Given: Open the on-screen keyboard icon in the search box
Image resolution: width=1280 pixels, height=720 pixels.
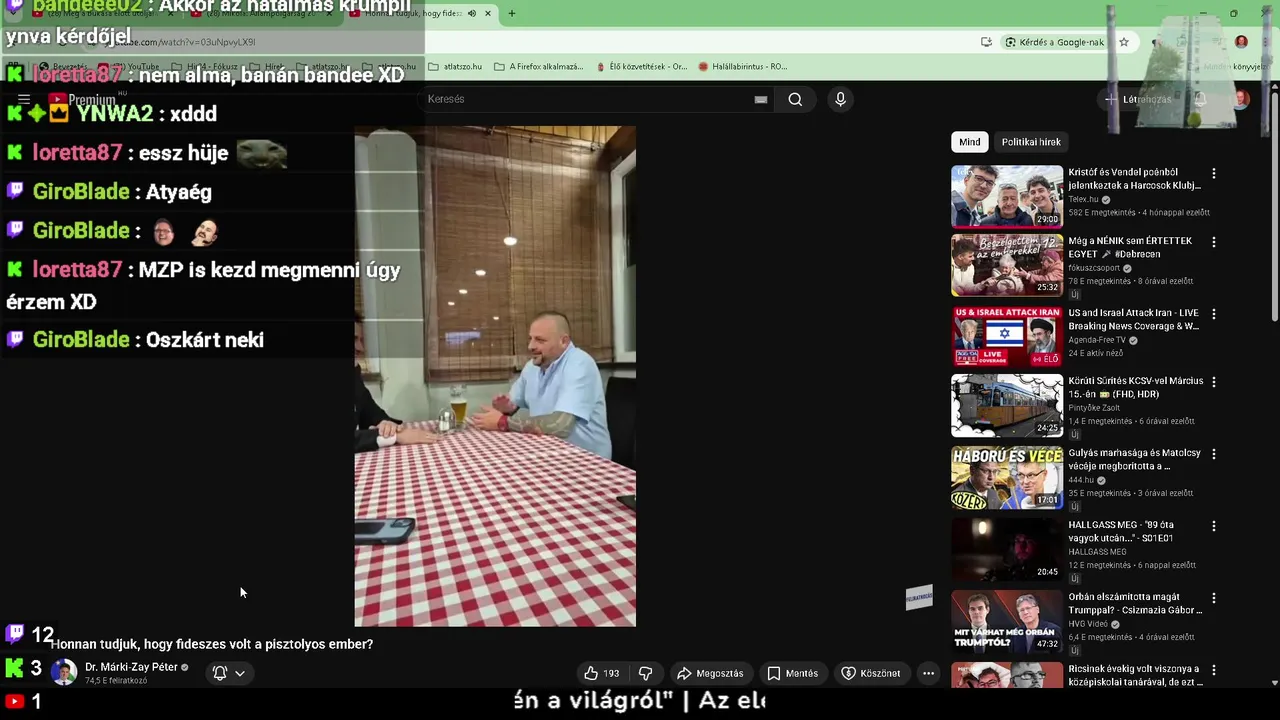Looking at the screenshot, I should pos(761,99).
